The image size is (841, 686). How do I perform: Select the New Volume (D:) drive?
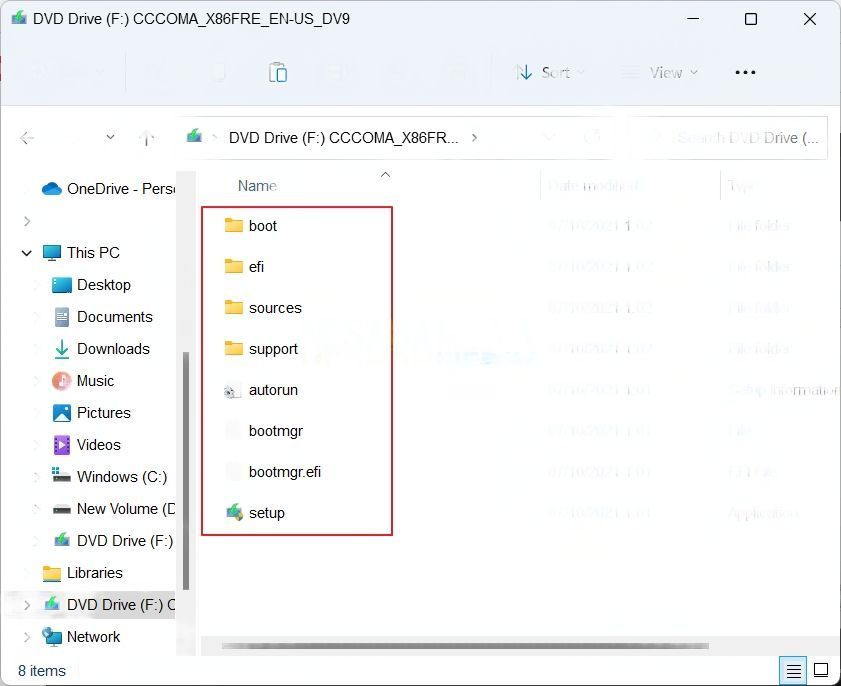(x=114, y=508)
